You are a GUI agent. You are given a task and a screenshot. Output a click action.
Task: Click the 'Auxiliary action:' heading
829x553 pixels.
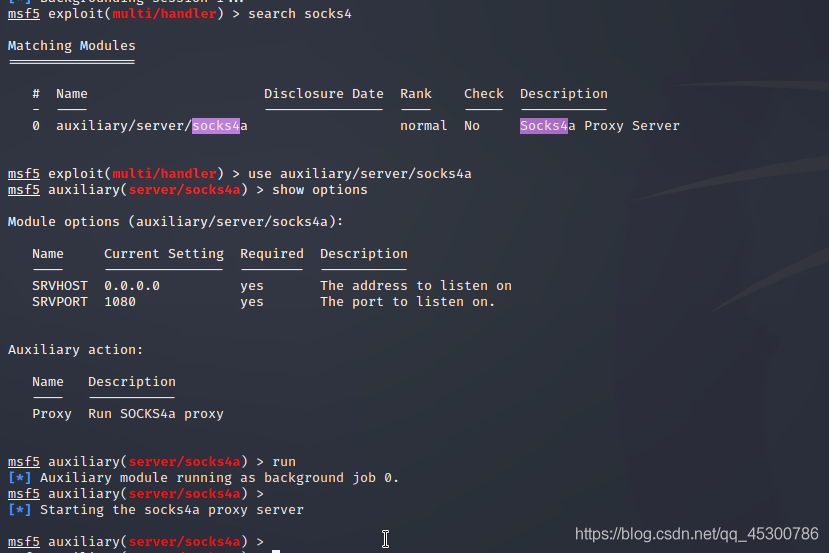pyautogui.click(x=75, y=350)
